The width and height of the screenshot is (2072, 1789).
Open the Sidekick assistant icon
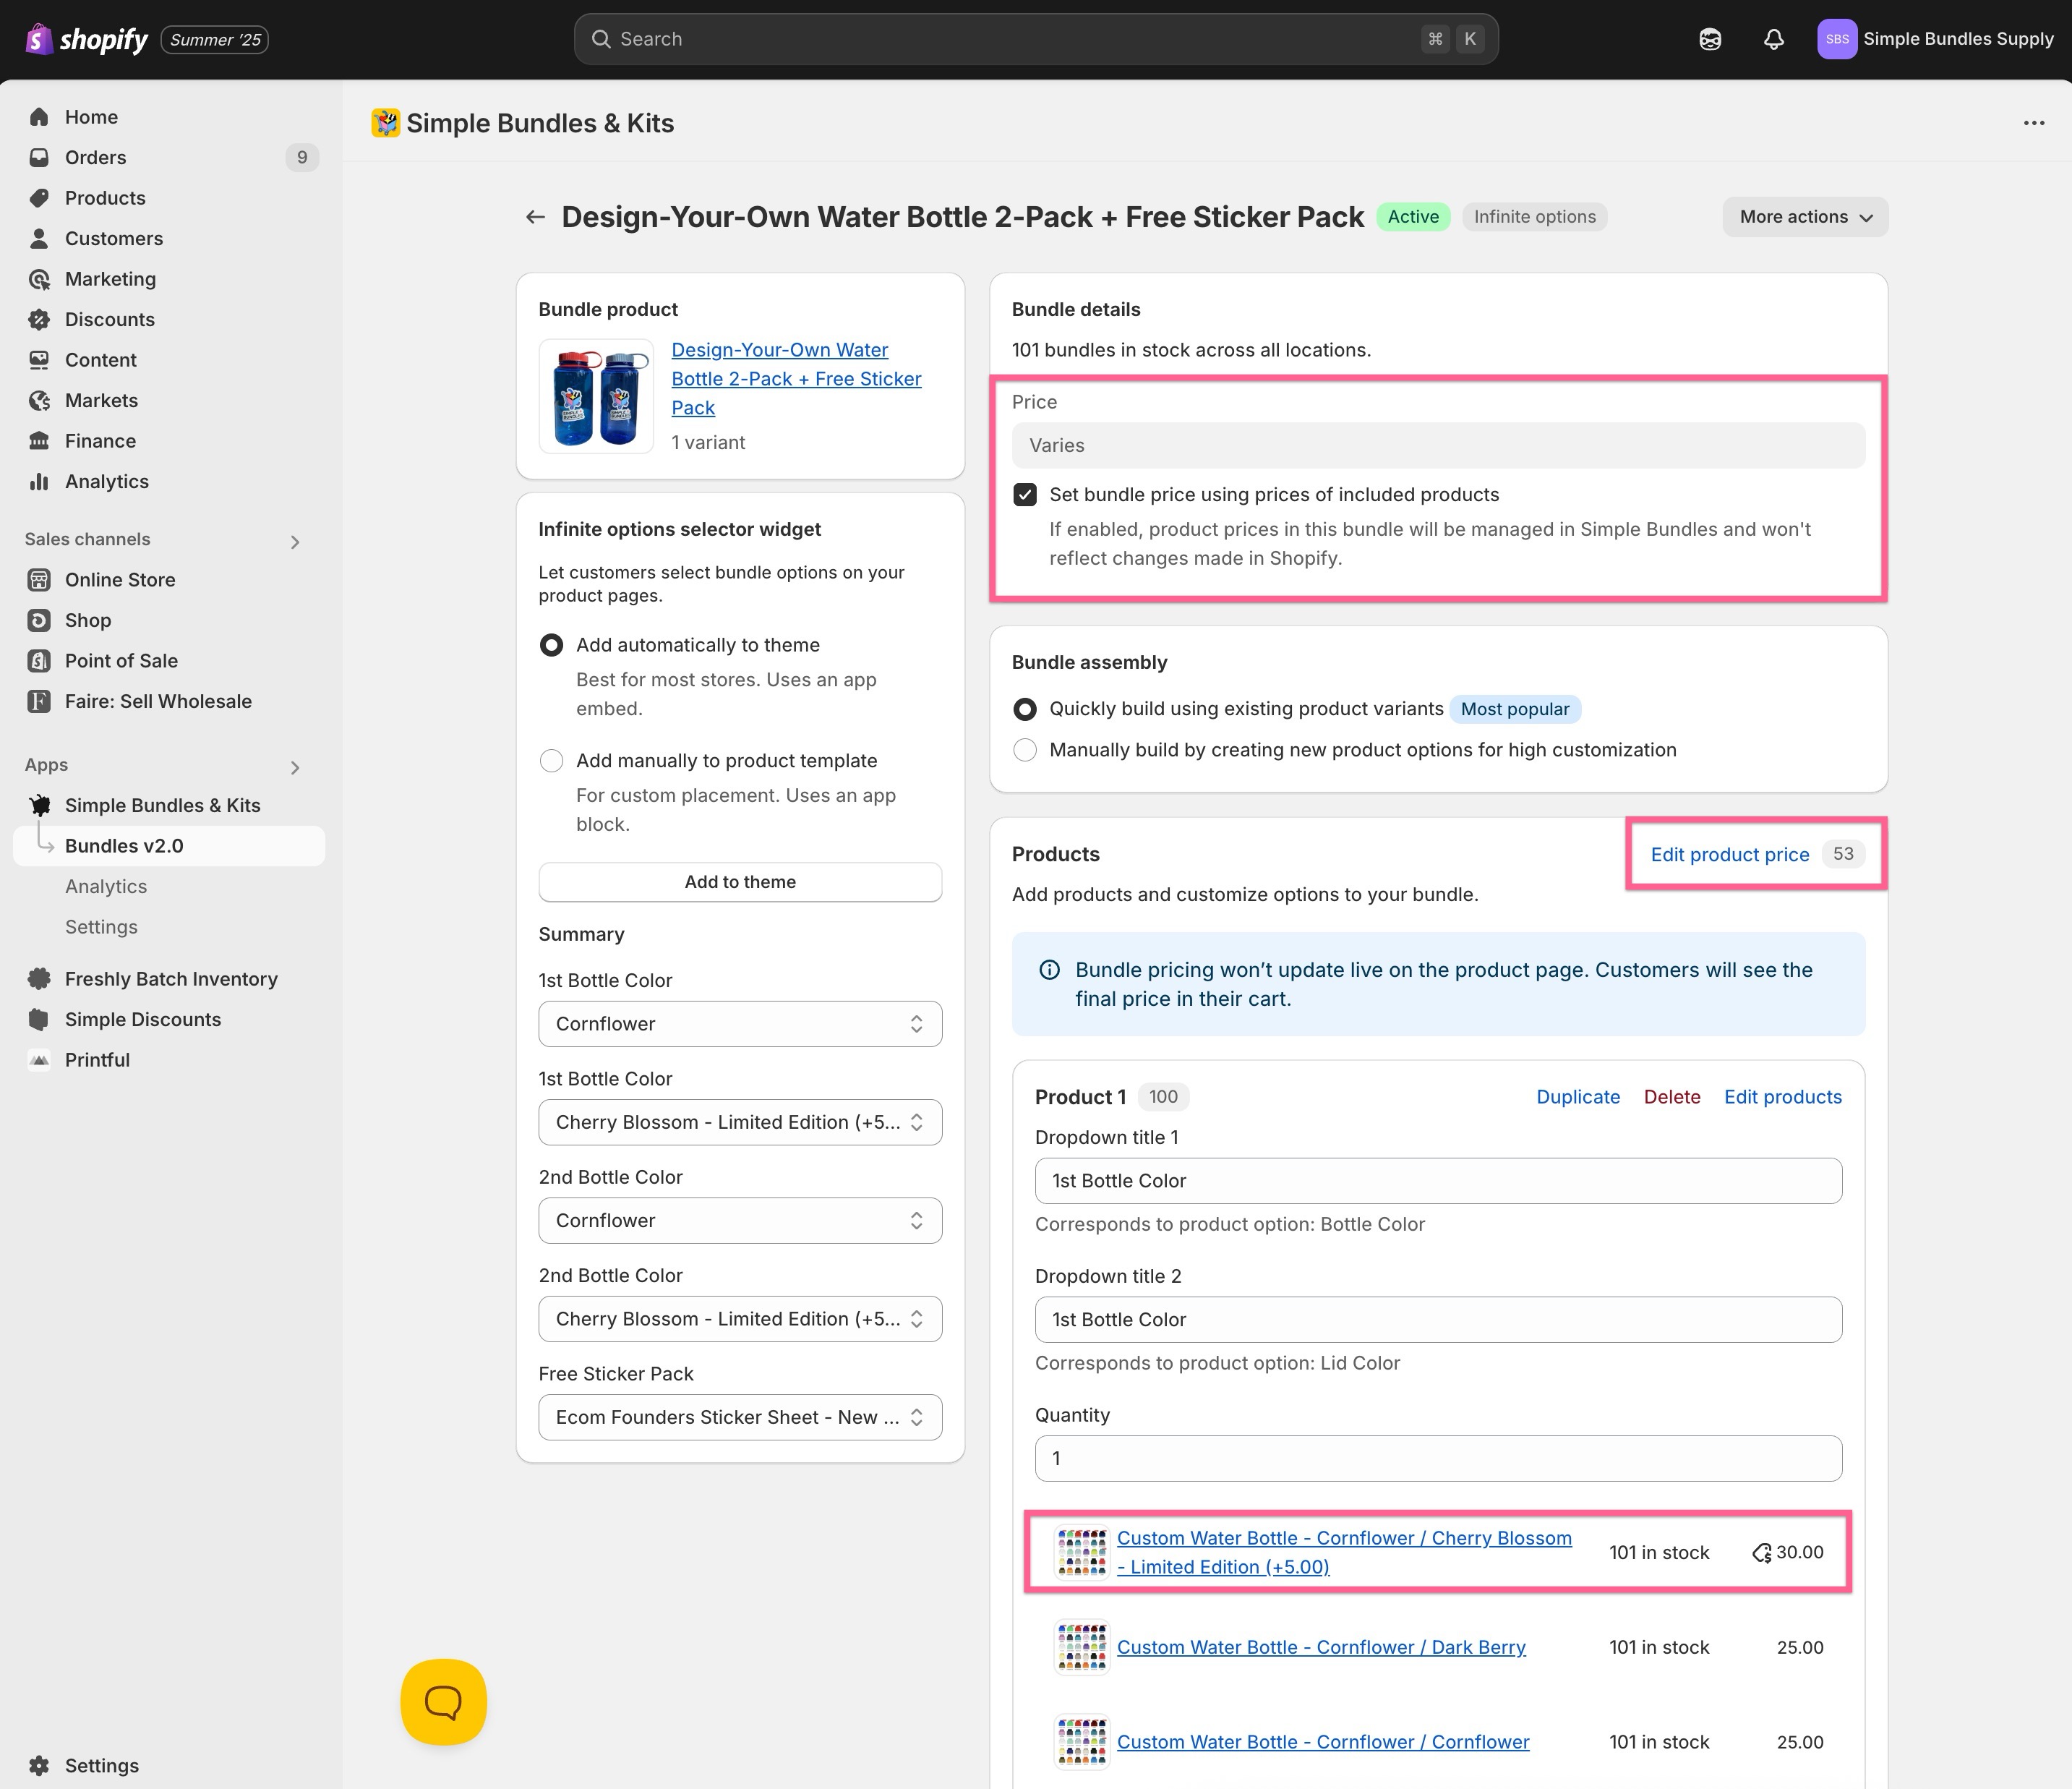tap(1710, 39)
